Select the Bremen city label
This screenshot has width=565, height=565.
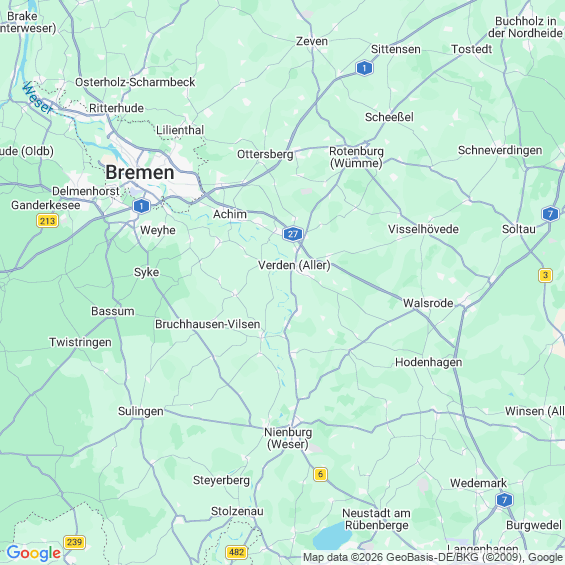(140, 172)
